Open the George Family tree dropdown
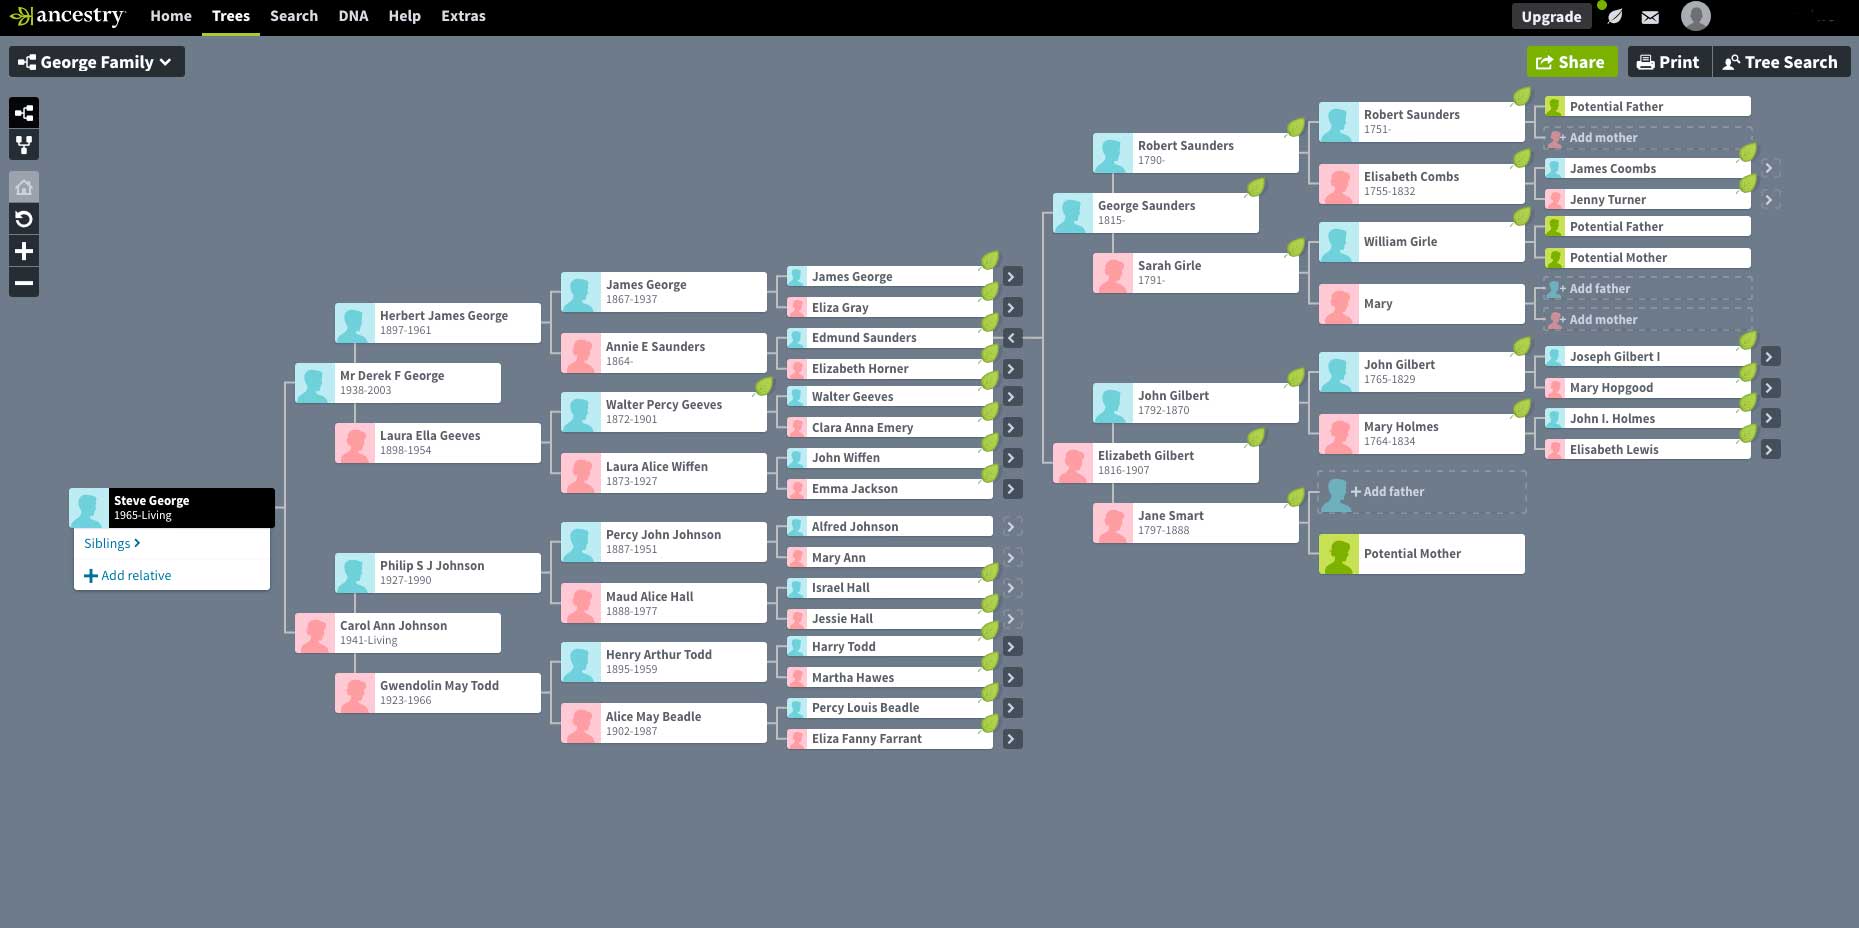Screen dimensions: 1859x928 [x=97, y=62]
